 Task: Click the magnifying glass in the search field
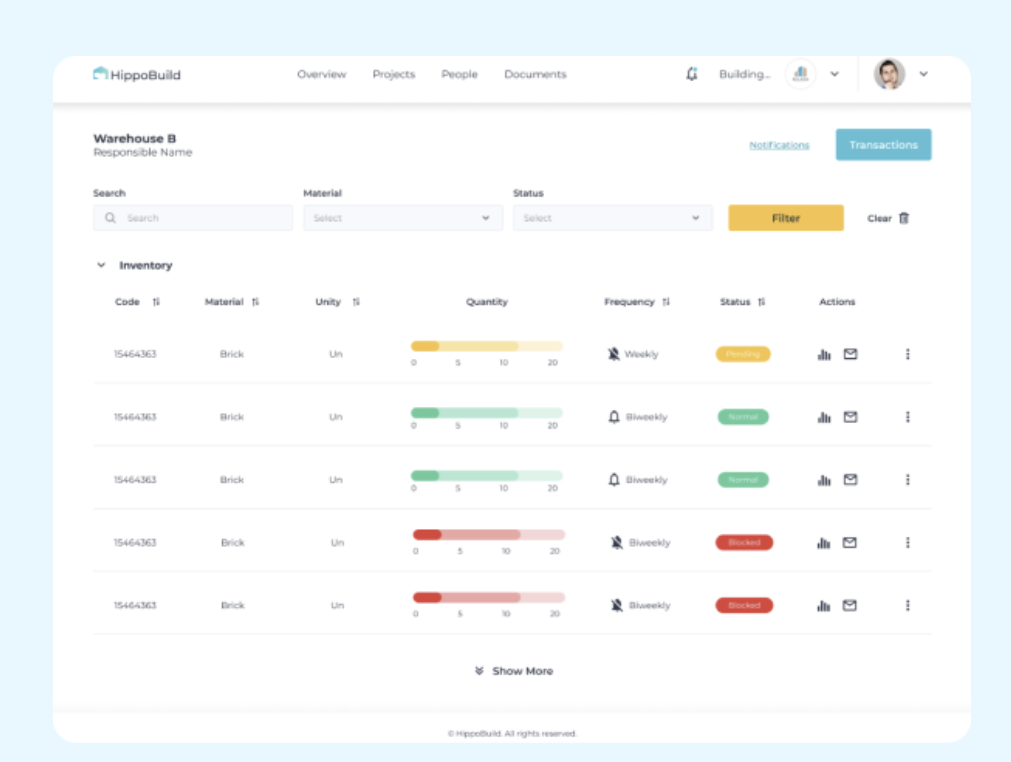click(x=109, y=217)
